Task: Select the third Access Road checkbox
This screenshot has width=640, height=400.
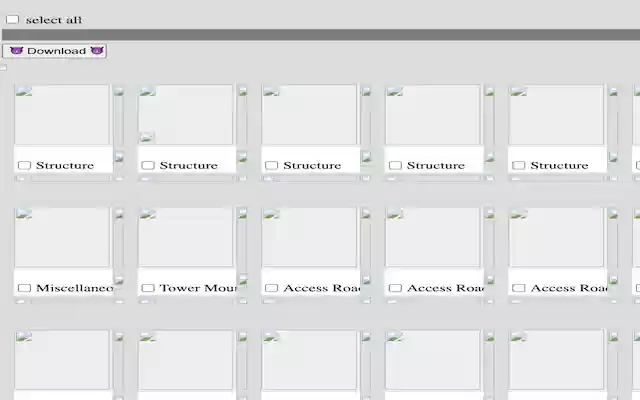Action: 518,288
